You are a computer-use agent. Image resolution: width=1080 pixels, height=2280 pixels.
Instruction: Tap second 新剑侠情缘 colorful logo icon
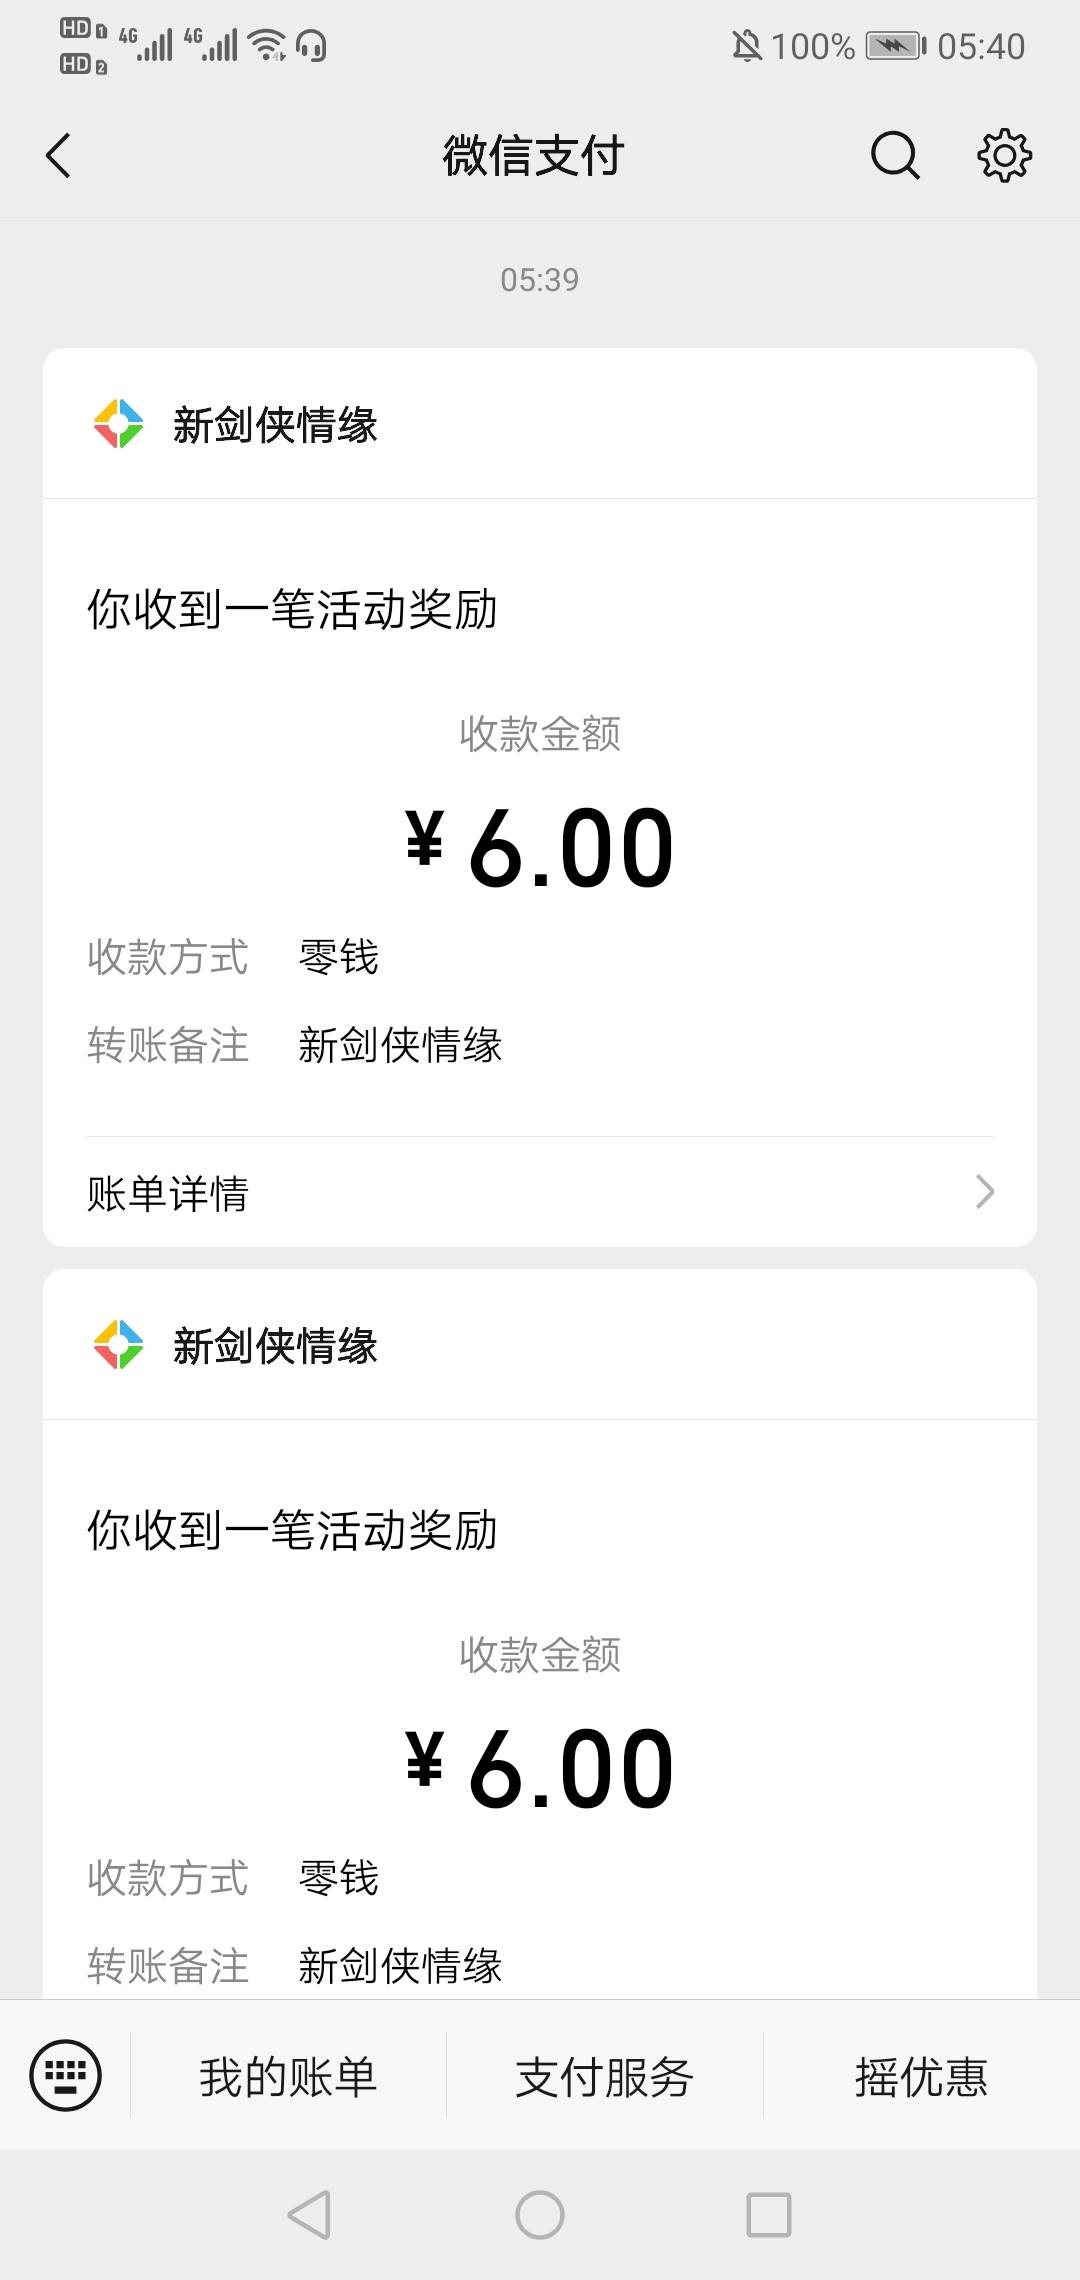coord(118,1345)
